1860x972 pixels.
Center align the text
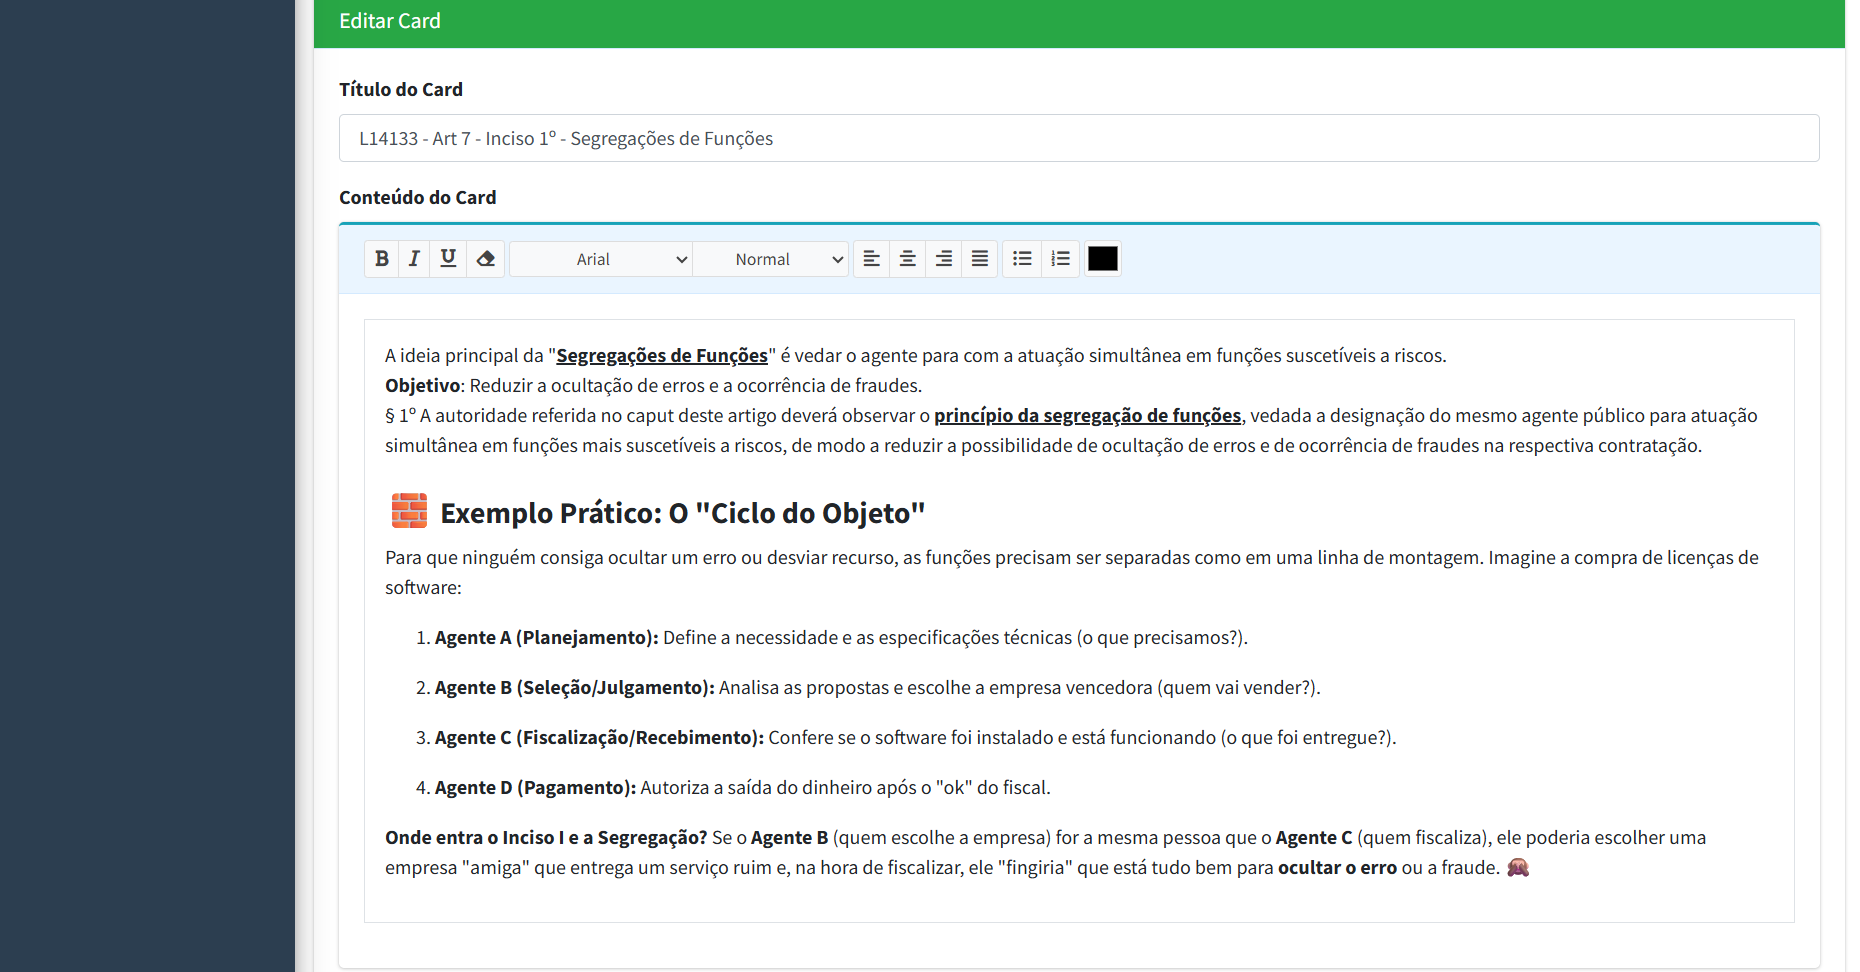click(907, 259)
